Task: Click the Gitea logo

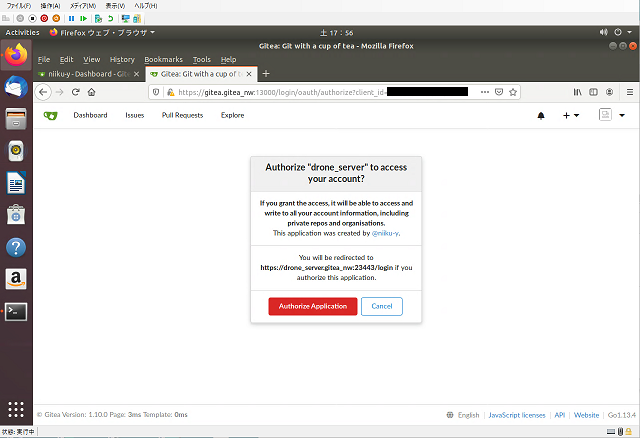Action: pos(51,116)
